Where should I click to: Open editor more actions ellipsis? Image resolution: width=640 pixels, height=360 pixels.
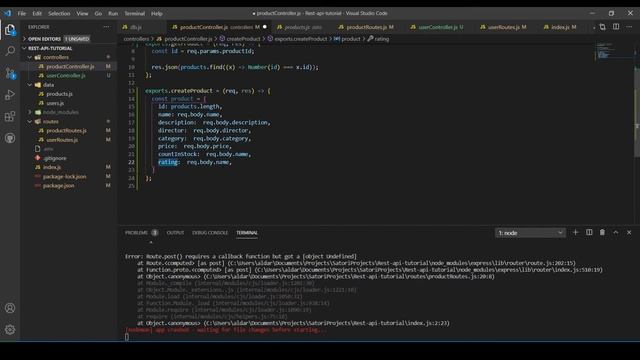(x=629, y=27)
